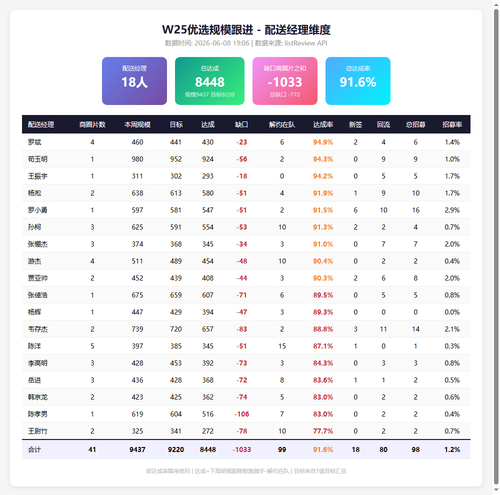The image size is (500, 495).
Task: Select the purple 配送经理 18人 summary card
Action: tap(134, 81)
